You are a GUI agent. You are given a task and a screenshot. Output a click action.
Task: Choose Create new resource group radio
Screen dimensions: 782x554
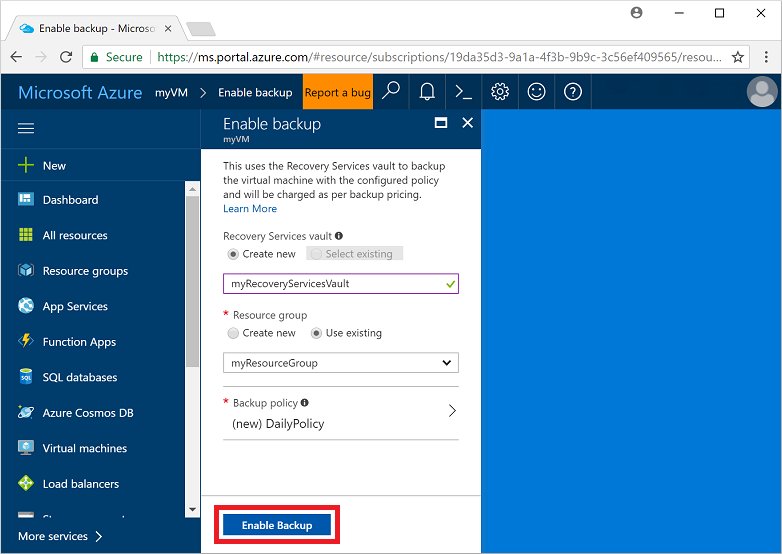pyautogui.click(x=233, y=333)
